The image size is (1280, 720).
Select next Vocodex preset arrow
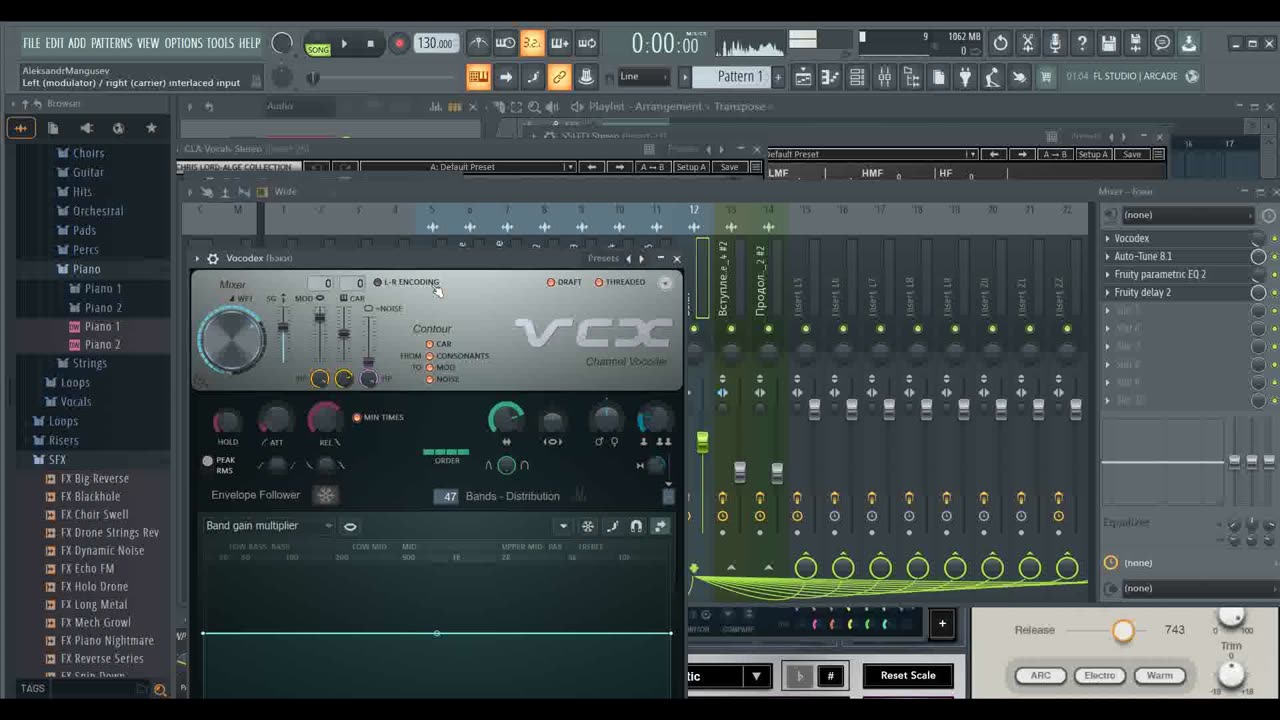[641, 258]
